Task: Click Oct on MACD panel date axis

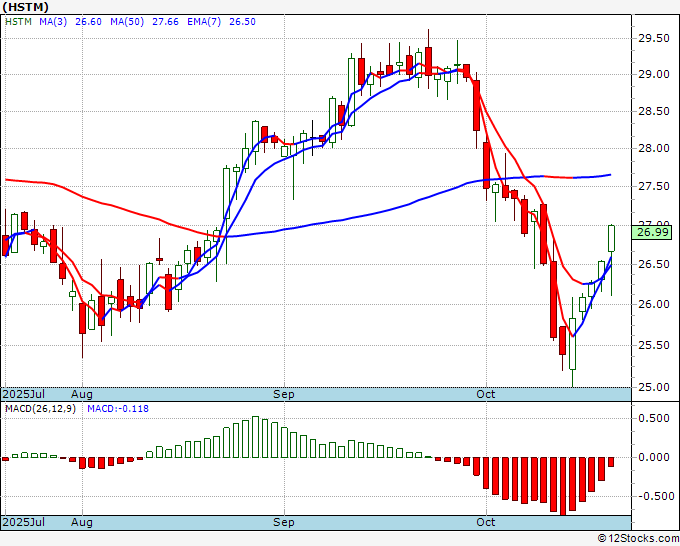Action: pos(485,522)
